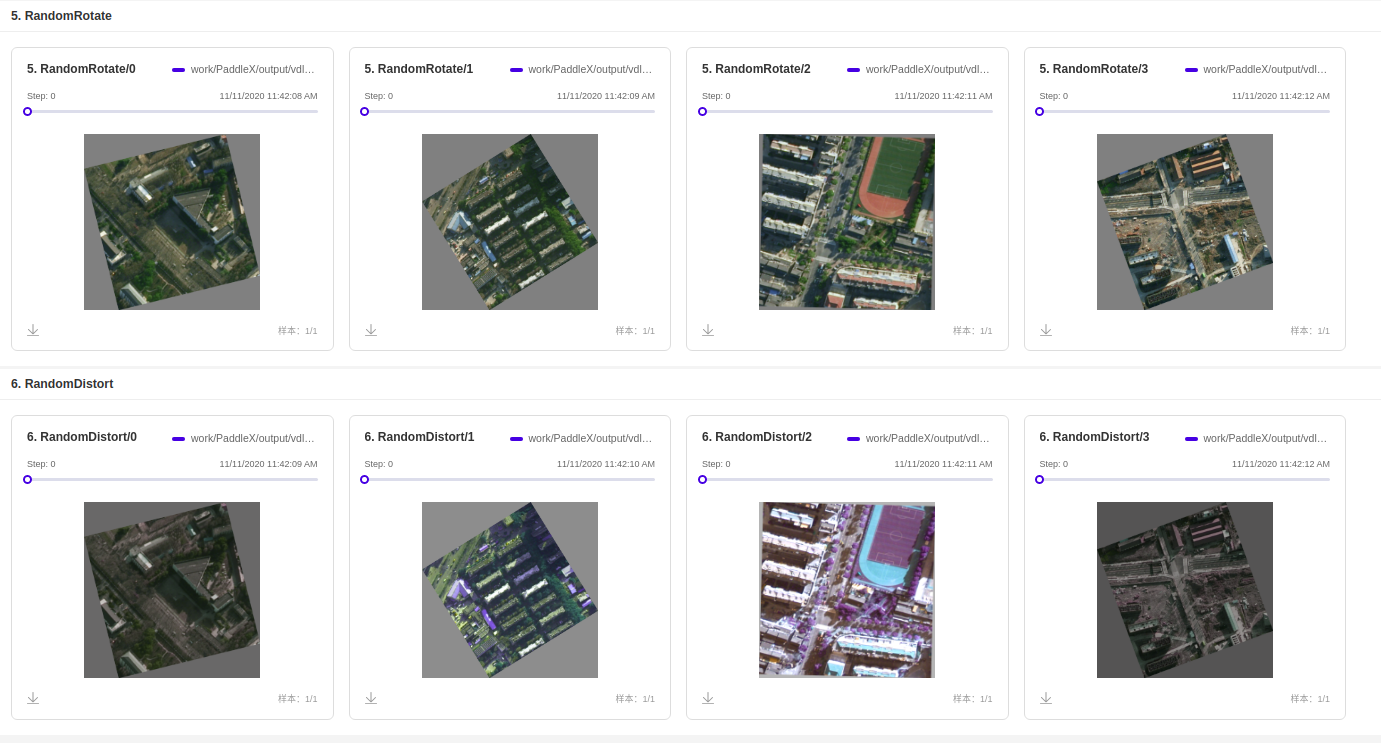Download the RandomRotate/0 sample image
This screenshot has height=743, width=1381.
[33, 330]
